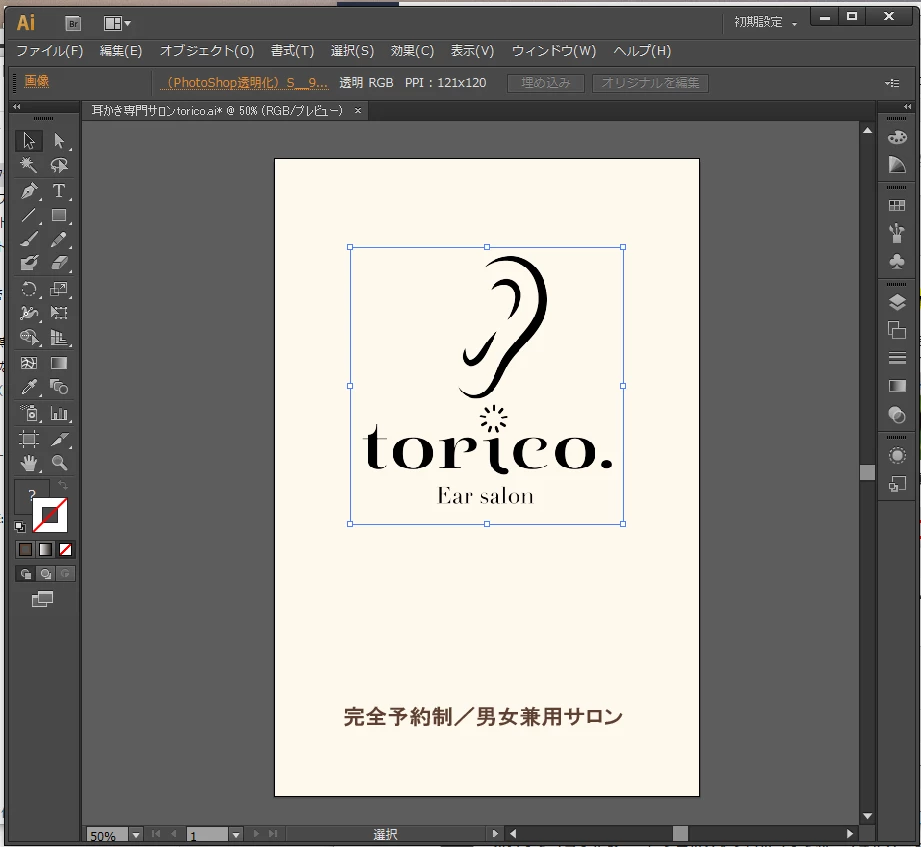
Task: Select the Zoom tool
Action: [59, 463]
